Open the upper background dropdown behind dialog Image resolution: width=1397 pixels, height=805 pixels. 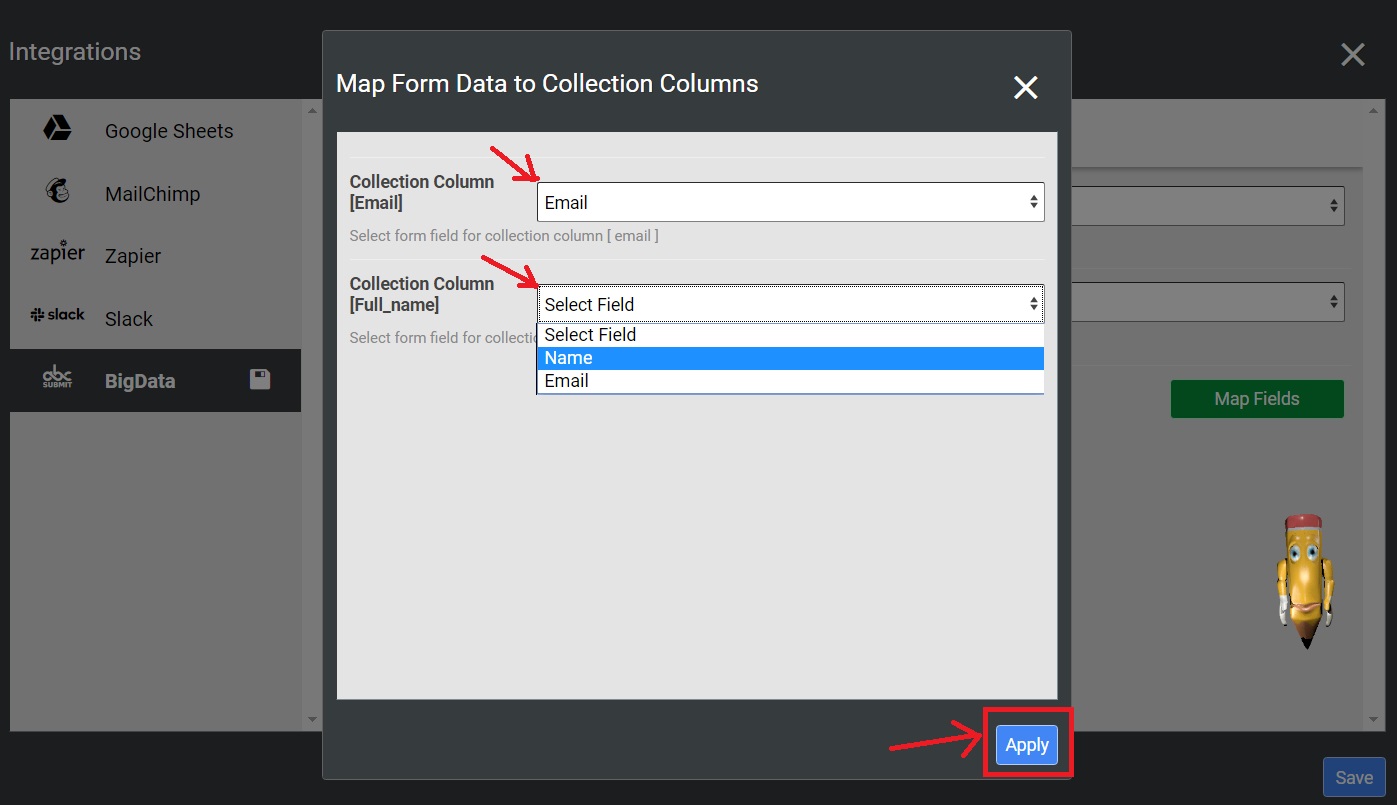coord(1208,205)
